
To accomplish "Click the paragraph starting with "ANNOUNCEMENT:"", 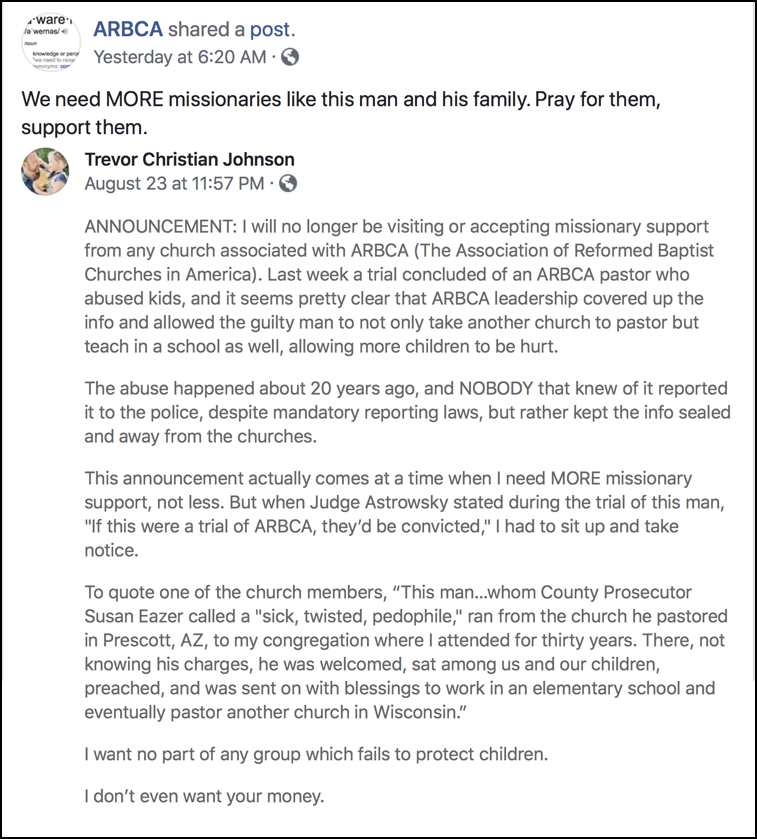I will tap(400, 286).
